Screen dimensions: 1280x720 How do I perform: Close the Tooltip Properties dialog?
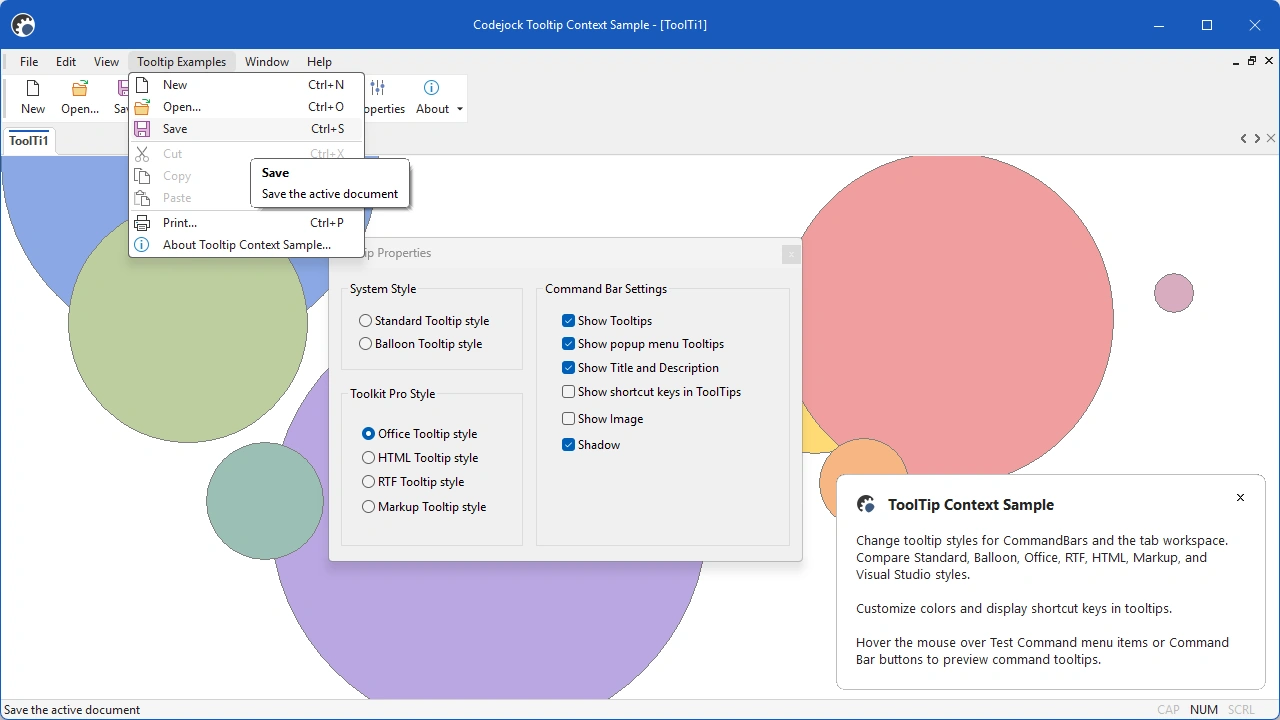[791, 254]
